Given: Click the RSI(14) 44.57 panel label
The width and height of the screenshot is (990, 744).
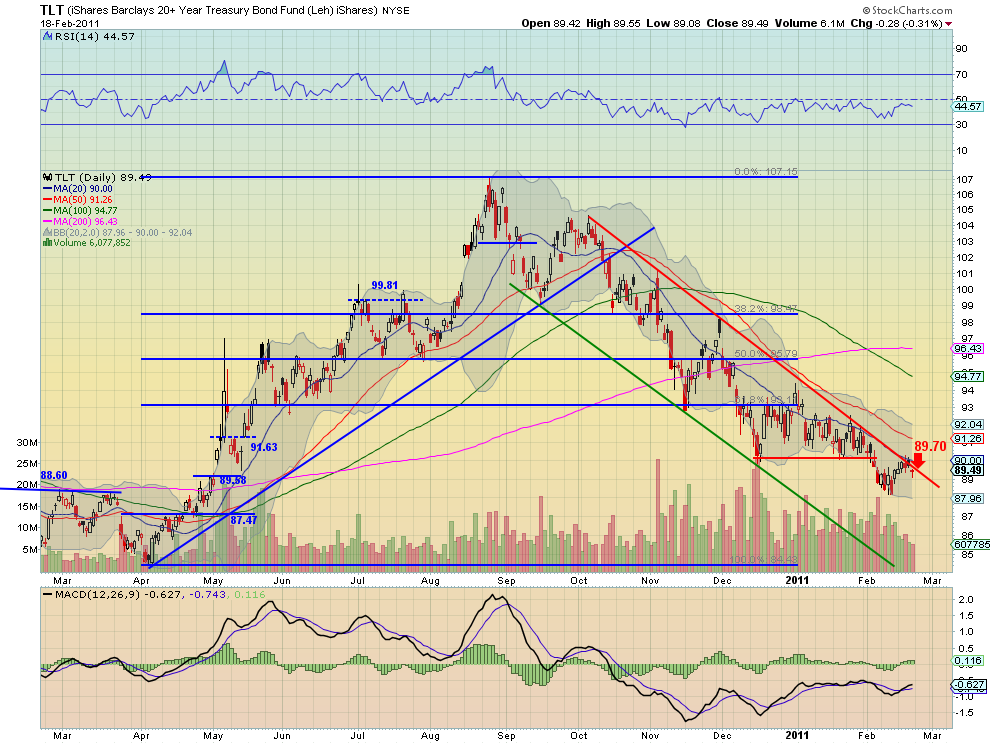Looking at the screenshot, I should click(x=95, y=37).
